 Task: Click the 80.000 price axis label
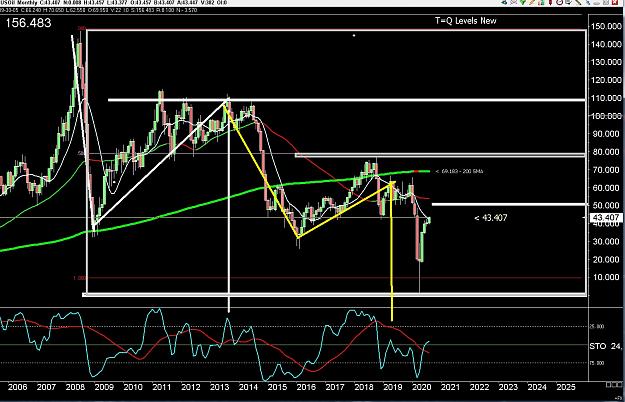pyautogui.click(x=606, y=152)
